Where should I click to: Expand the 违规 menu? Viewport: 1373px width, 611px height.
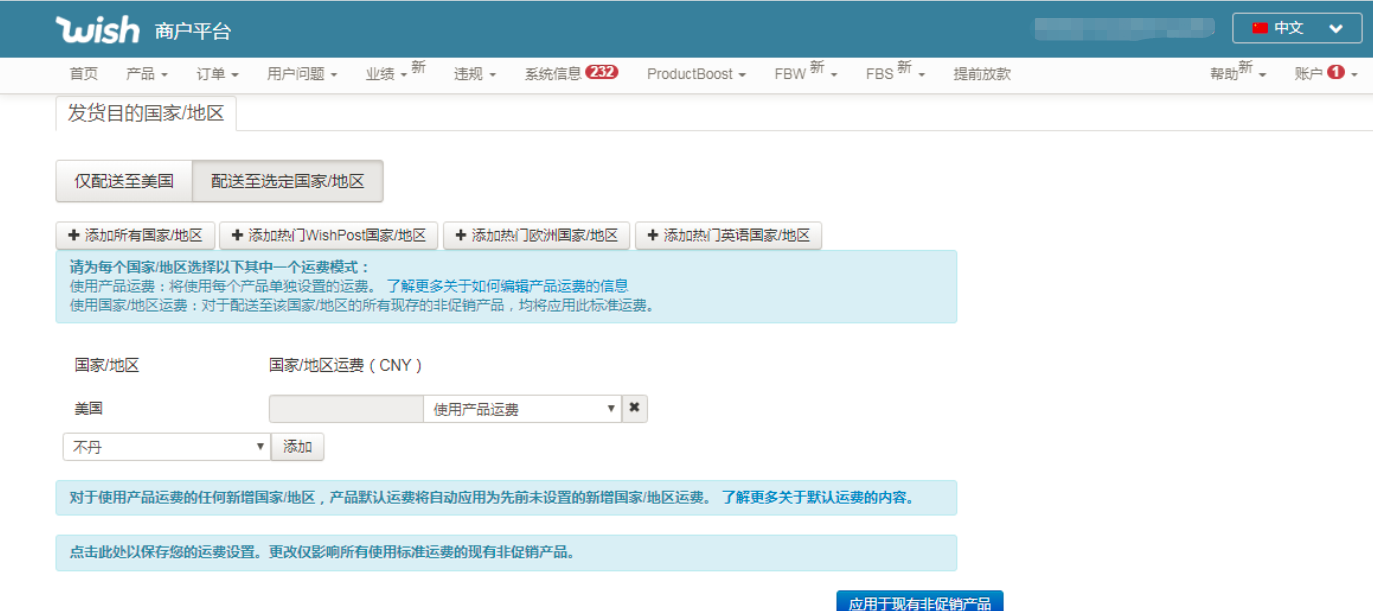(x=475, y=74)
